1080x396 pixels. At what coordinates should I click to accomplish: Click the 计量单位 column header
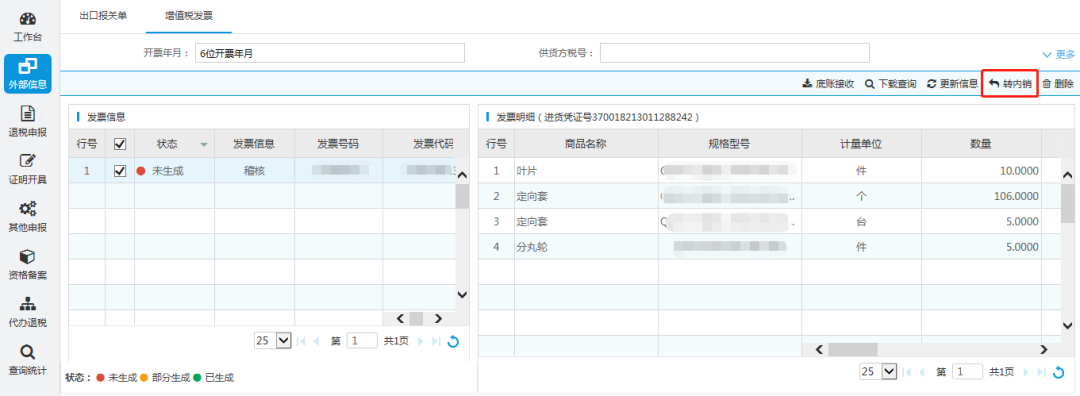[861, 144]
